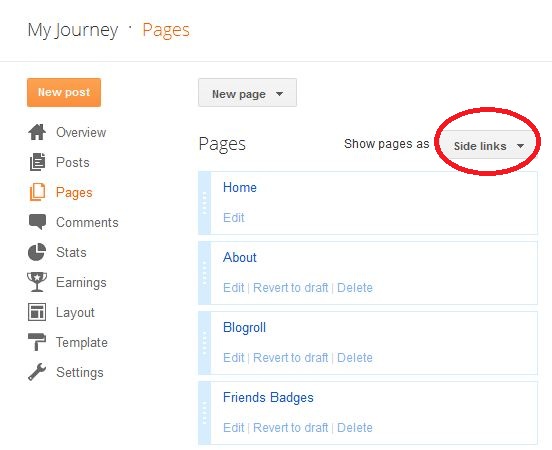This screenshot has height=450, width=552.
Task: Open Overview in the sidebar
Action: click(81, 132)
